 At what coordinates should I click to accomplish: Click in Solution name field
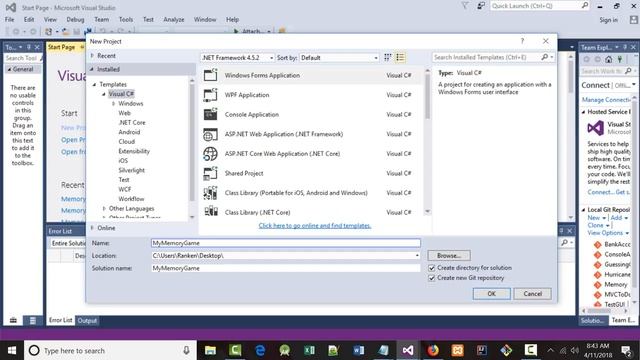point(286,268)
